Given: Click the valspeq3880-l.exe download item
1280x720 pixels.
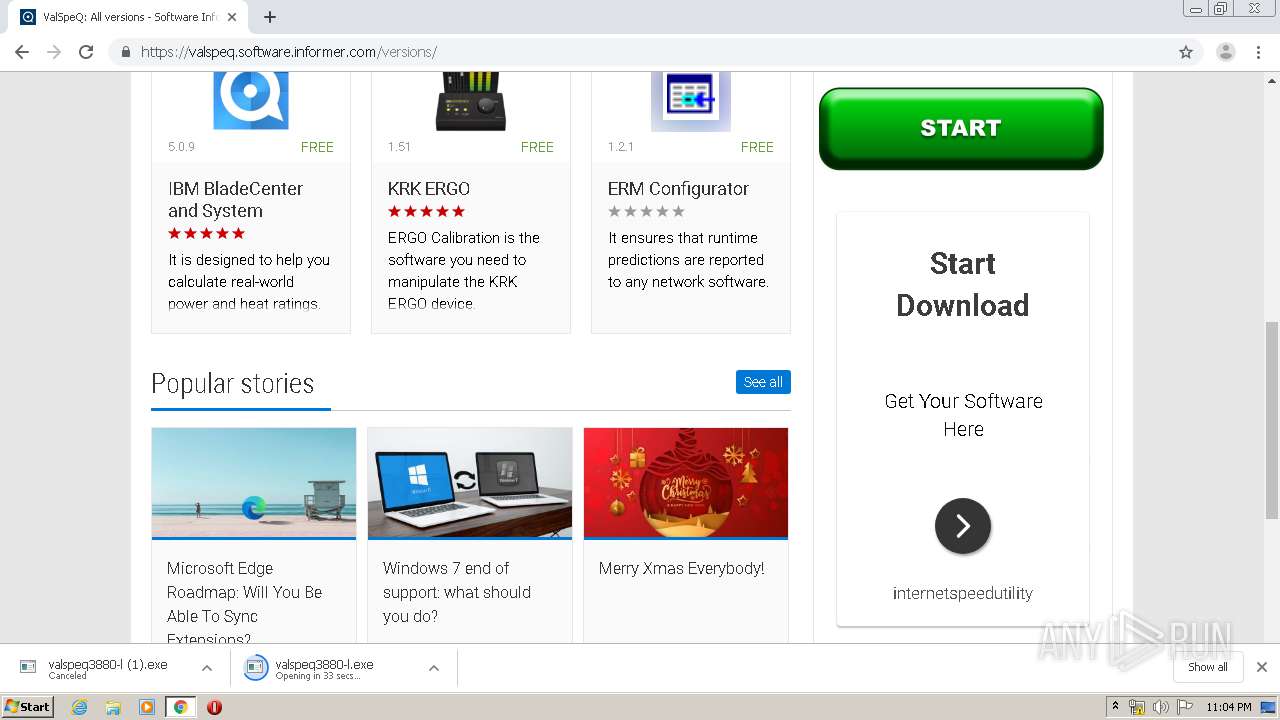Looking at the screenshot, I should click(x=325, y=668).
